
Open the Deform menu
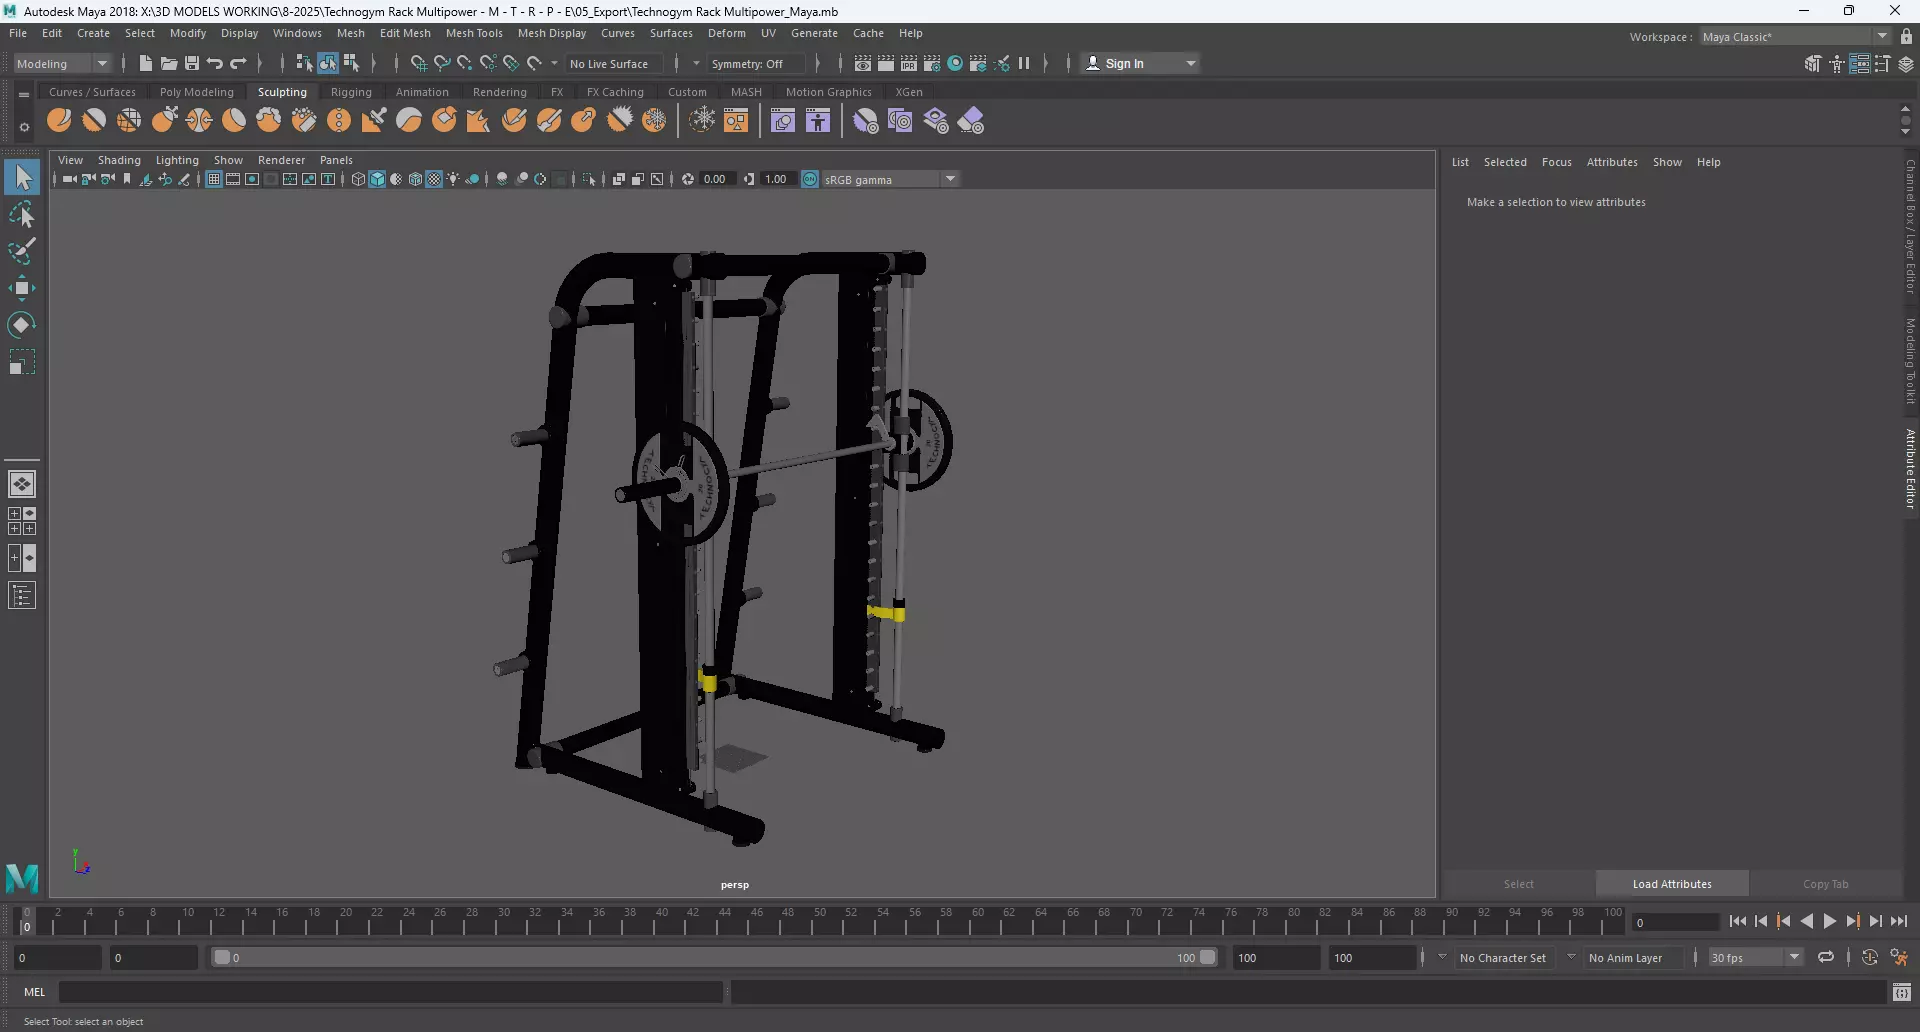(x=727, y=33)
